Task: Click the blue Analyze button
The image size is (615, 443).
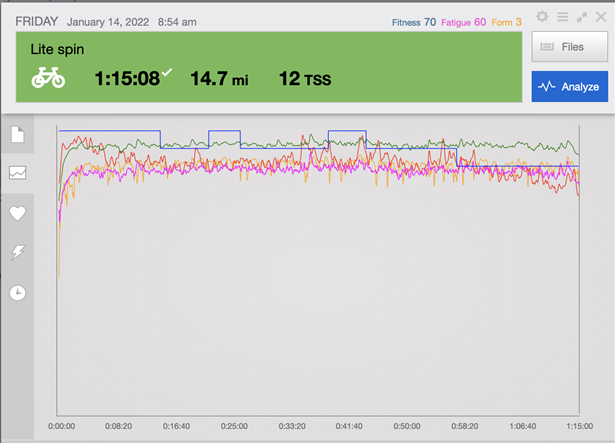Action: 569,87
